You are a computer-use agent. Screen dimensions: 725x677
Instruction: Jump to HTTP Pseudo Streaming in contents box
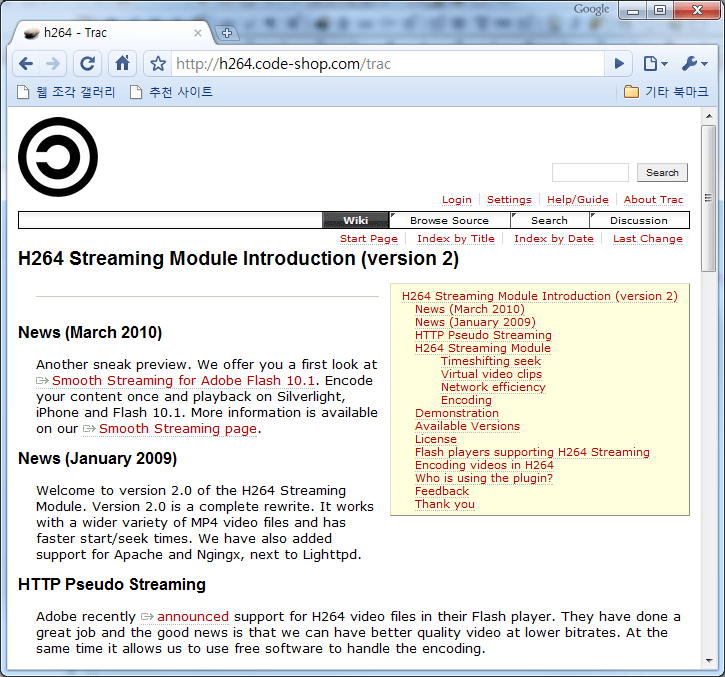(483, 335)
